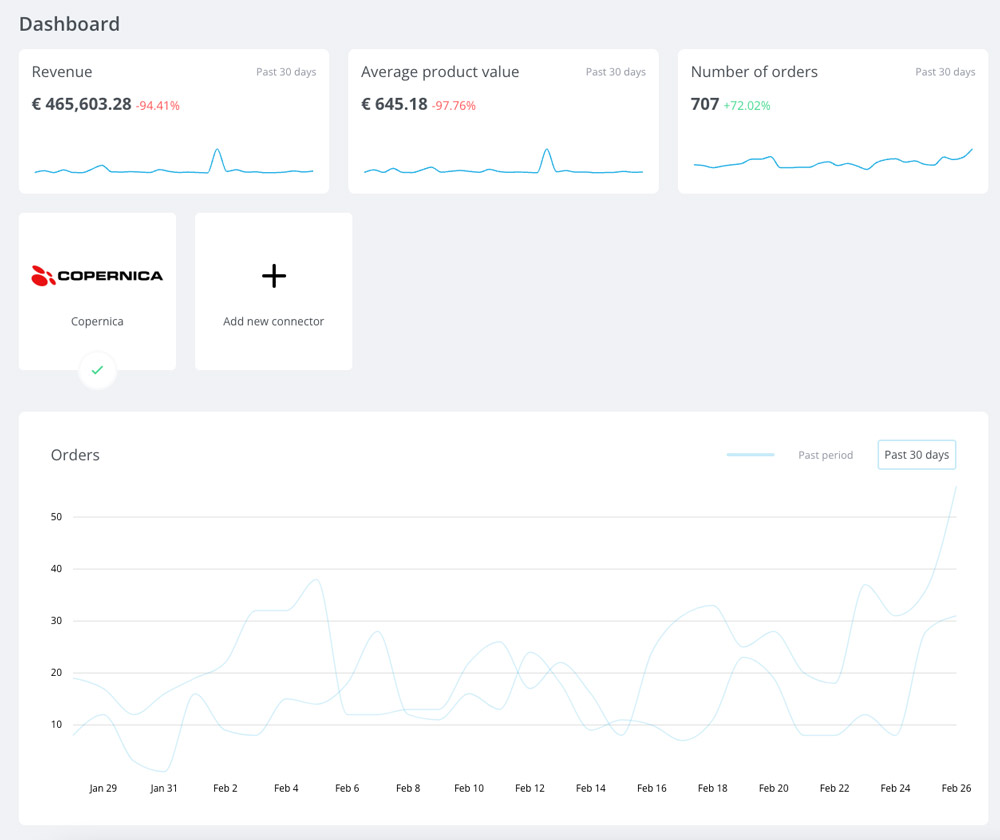Click the -97.76% change indicator
Image resolution: width=1000 pixels, height=840 pixels.
coord(453,106)
